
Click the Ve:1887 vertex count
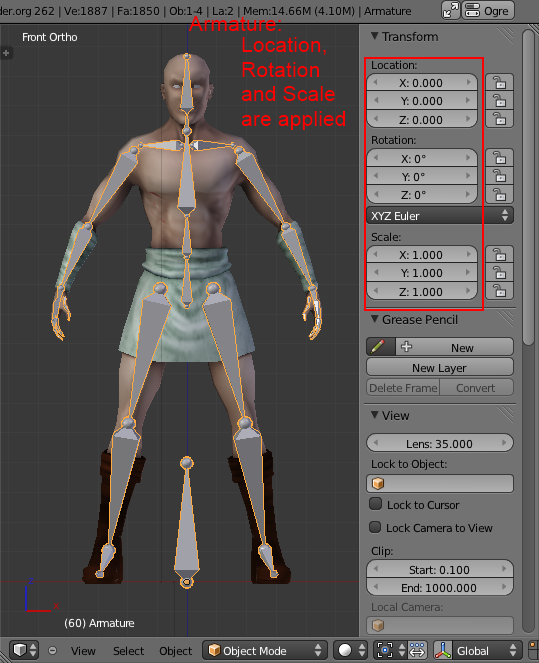tap(86, 11)
